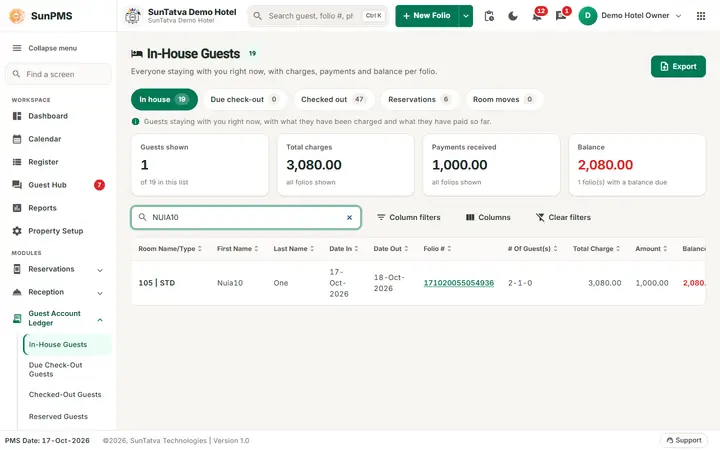Sort by Date In column
The height and width of the screenshot is (450, 720).
[x=344, y=248]
